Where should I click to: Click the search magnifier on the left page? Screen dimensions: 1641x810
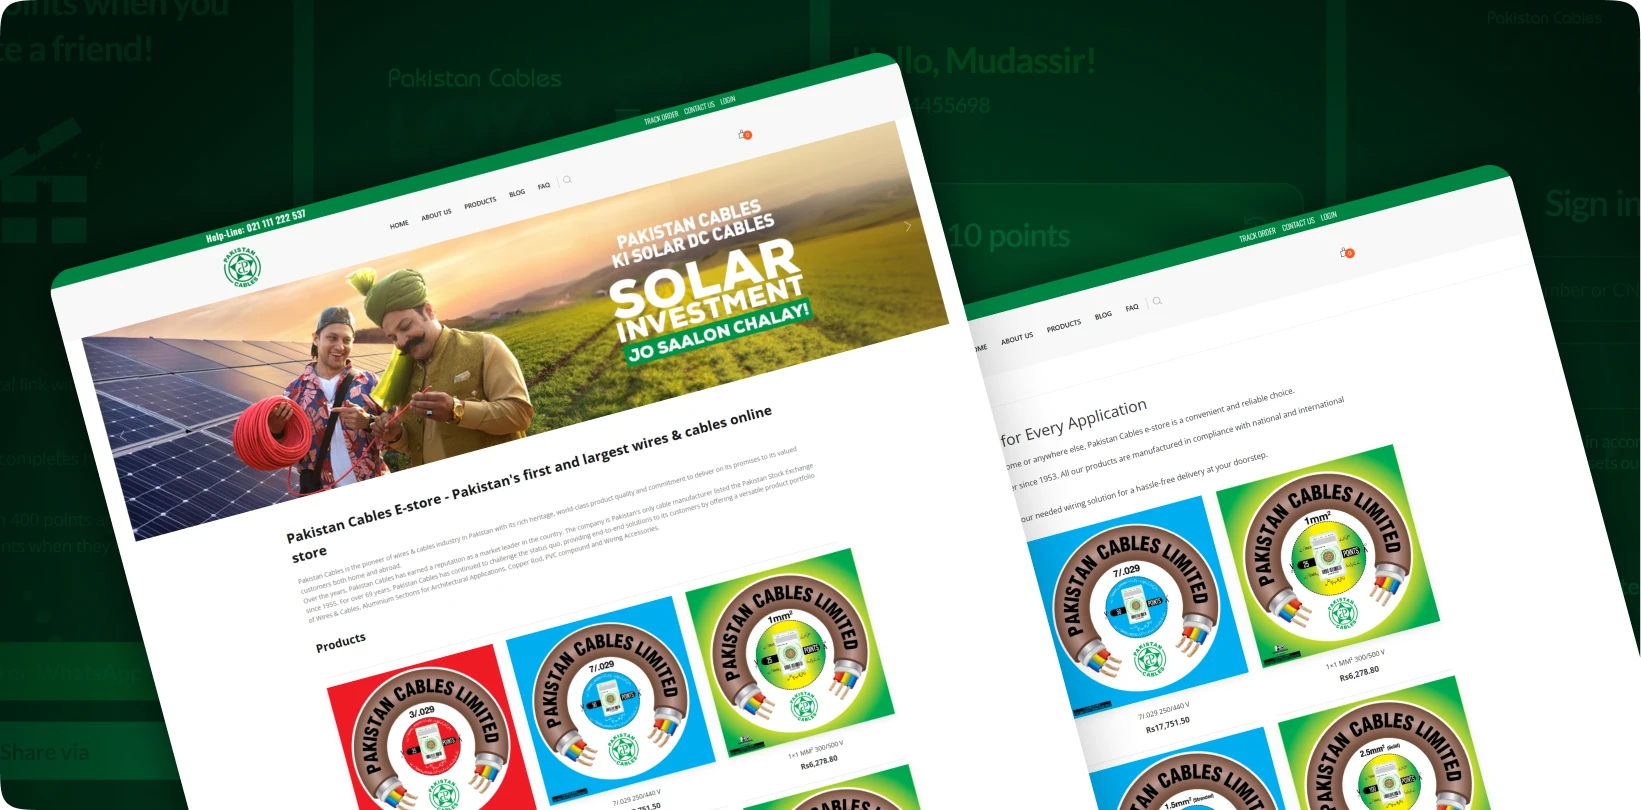point(567,180)
